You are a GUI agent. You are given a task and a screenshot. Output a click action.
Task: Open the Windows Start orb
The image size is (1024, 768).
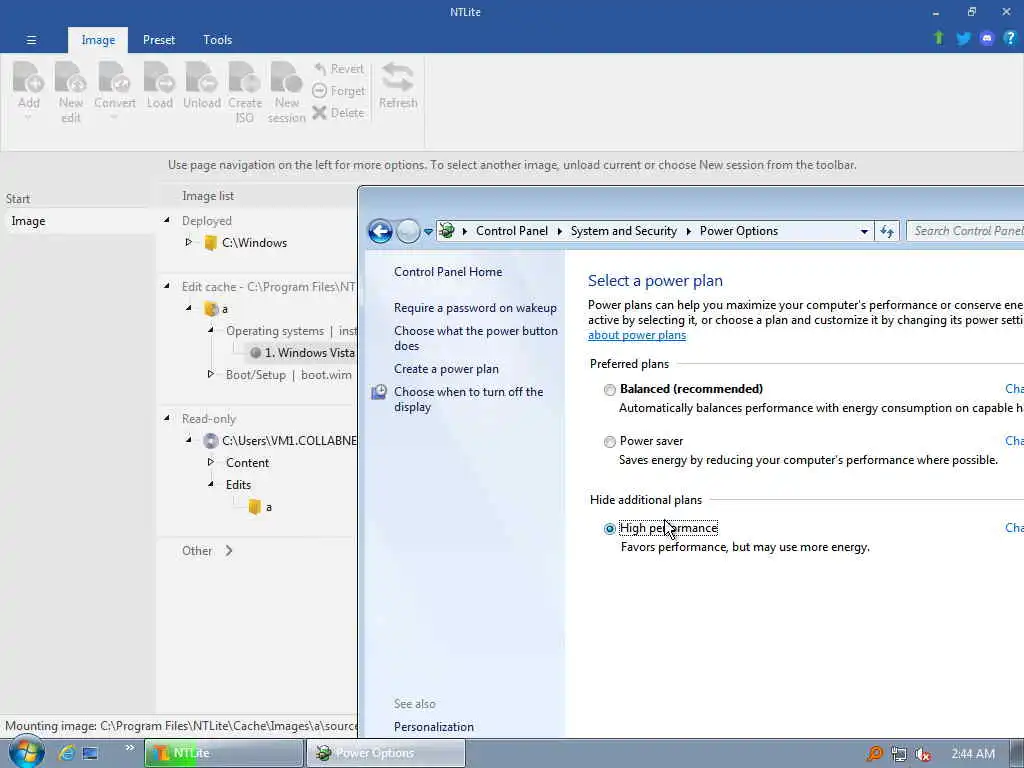26,752
